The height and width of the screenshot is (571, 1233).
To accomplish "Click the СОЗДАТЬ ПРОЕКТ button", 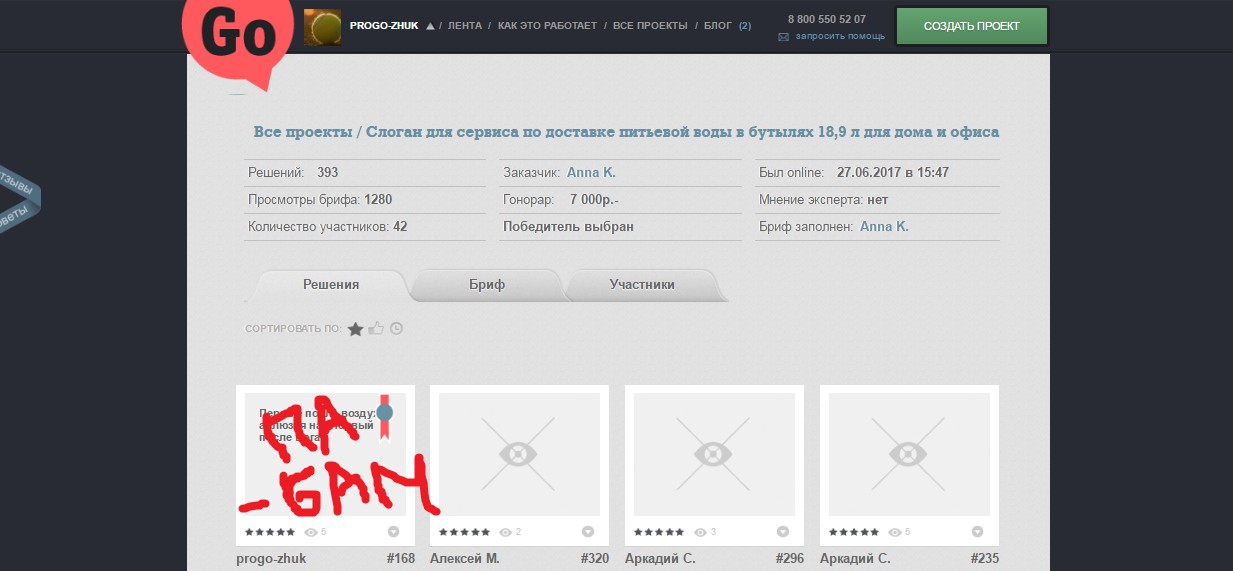I will point(972,26).
